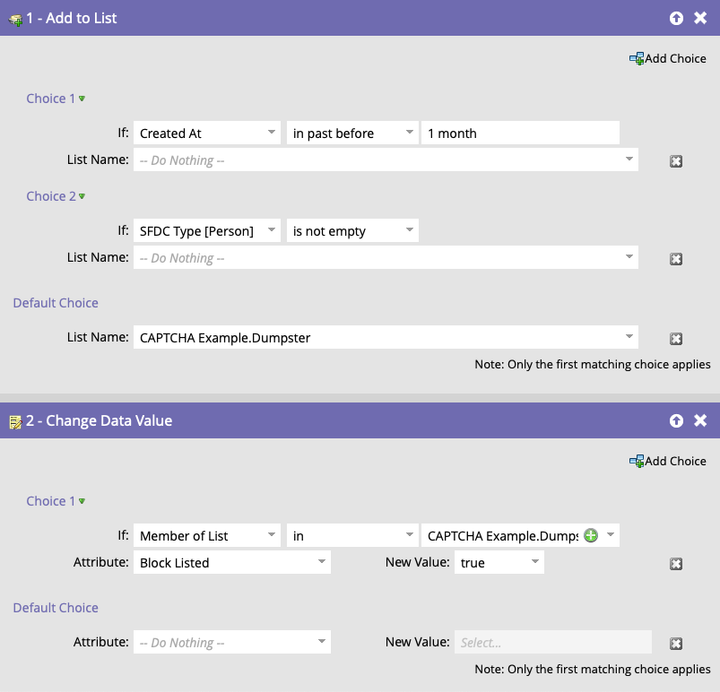Add Choice to Change Data Value step
The width and height of the screenshot is (720, 692).
click(667, 461)
